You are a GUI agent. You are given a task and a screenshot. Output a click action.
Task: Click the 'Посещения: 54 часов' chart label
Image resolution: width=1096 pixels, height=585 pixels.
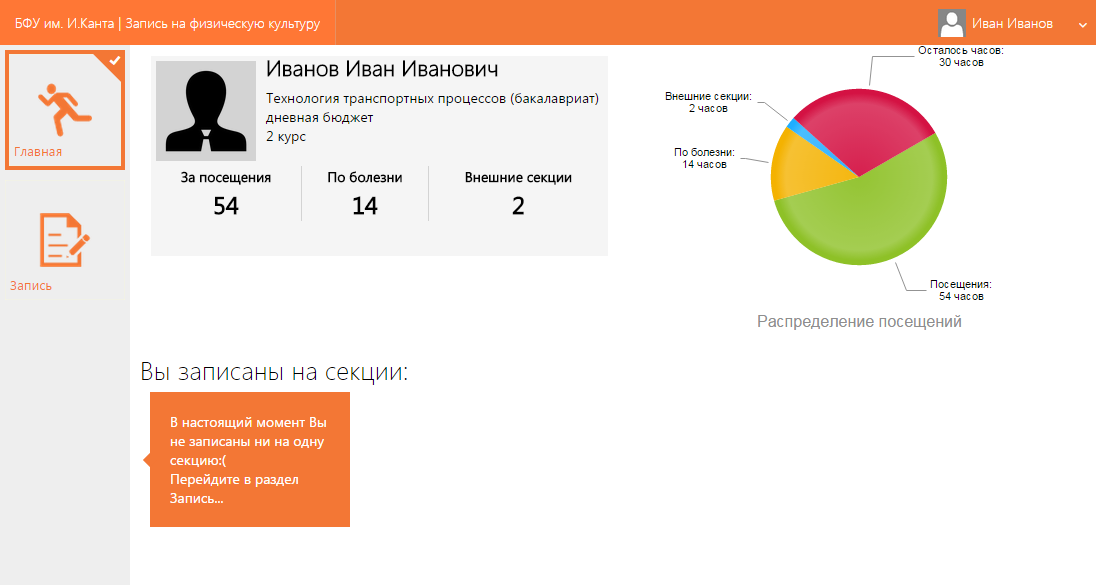point(960,290)
